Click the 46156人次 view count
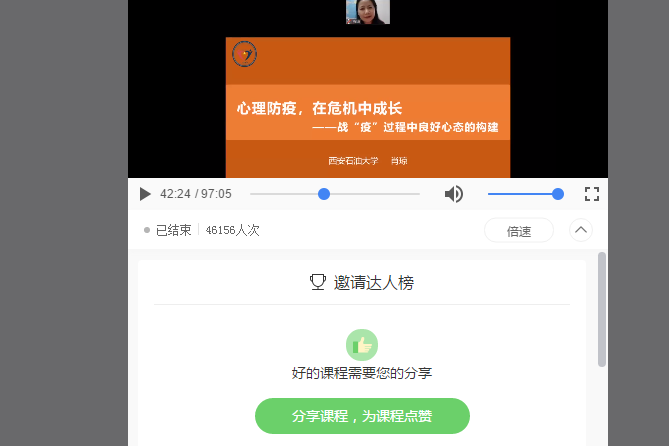This screenshot has height=446, width=669. click(x=232, y=230)
